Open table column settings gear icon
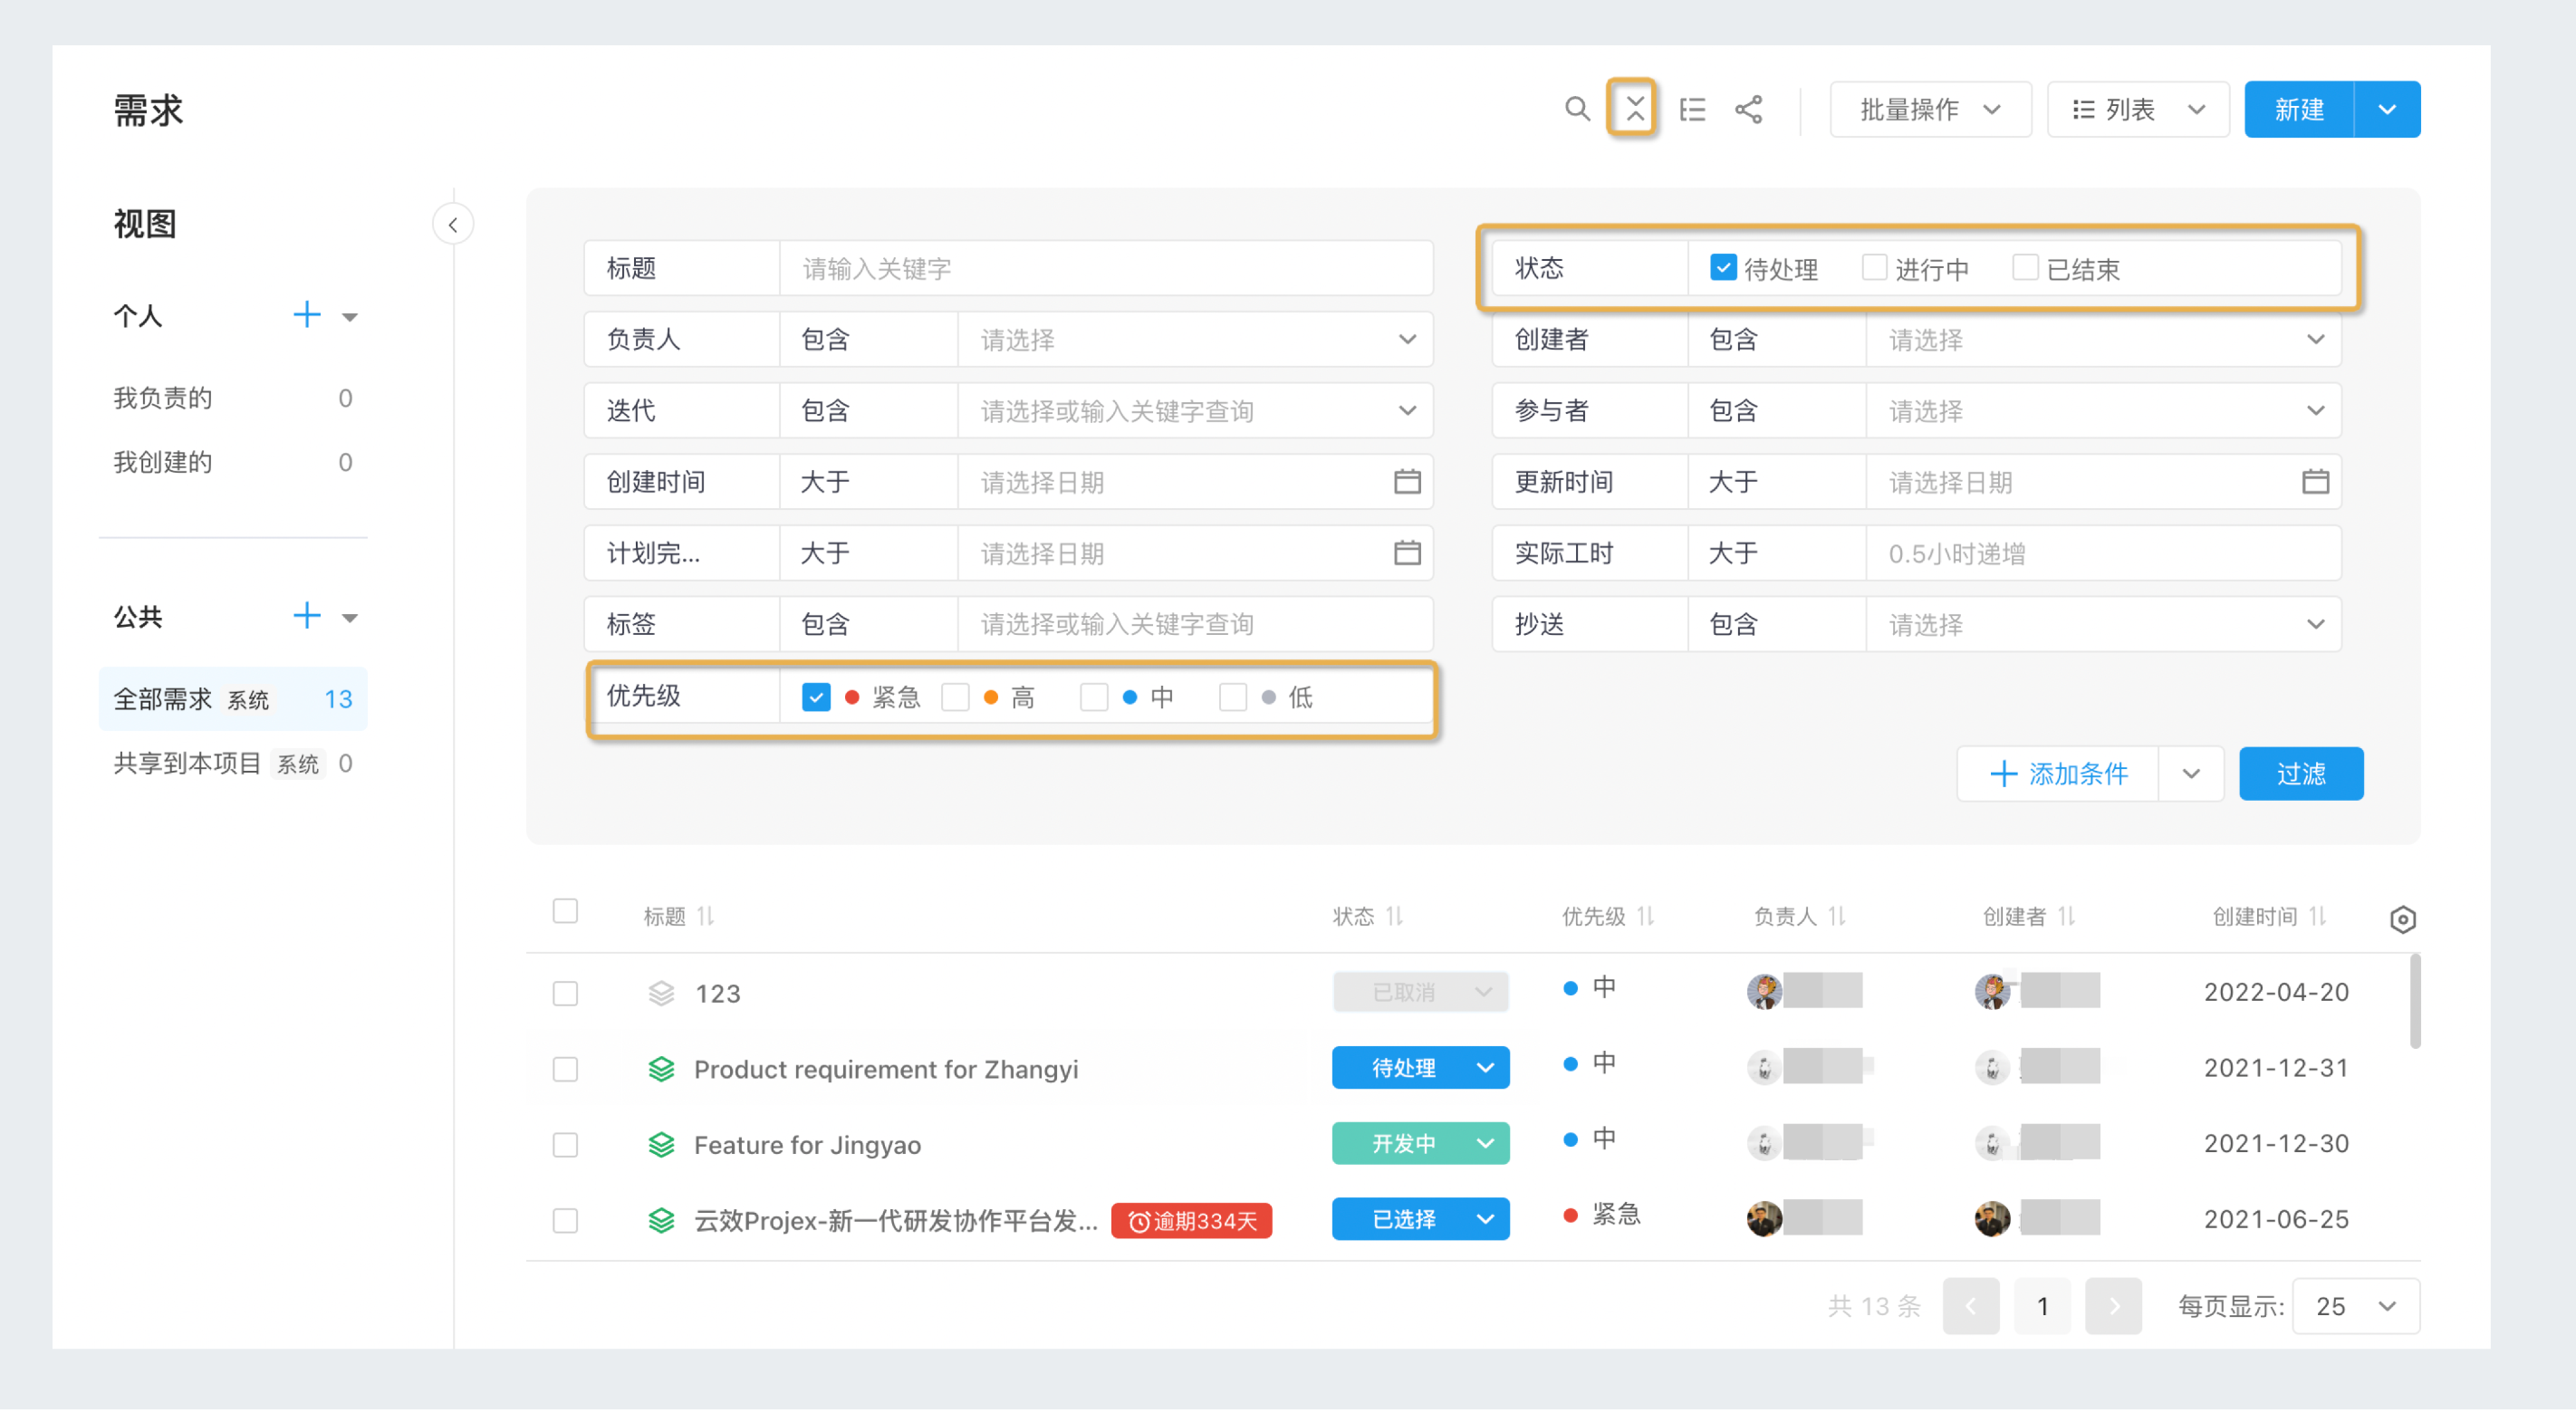This screenshot has width=2576, height=1413. [x=2403, y=920]
